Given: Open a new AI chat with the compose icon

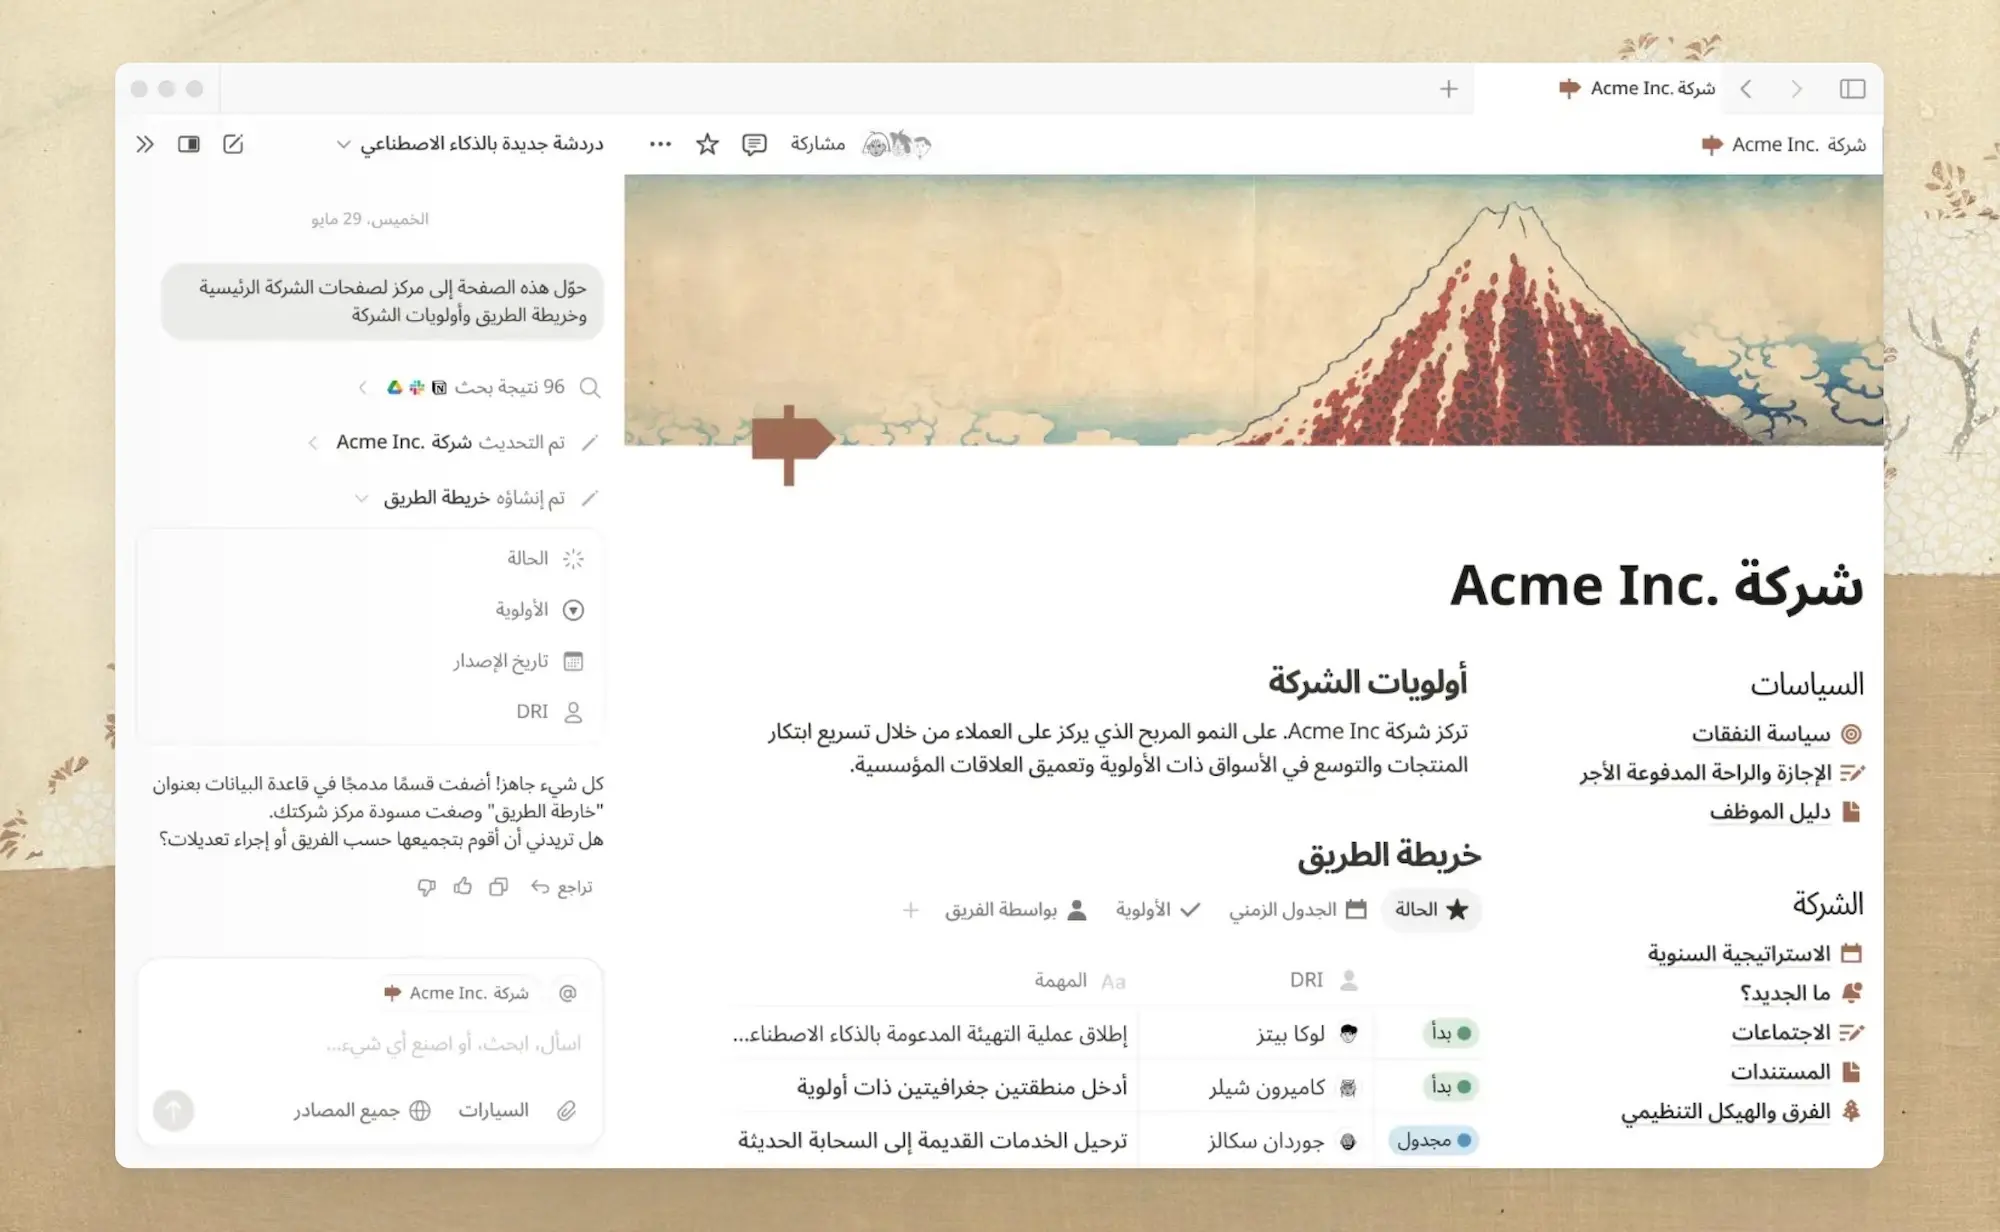Looking at the screenshot, I should tap(234, 143).
